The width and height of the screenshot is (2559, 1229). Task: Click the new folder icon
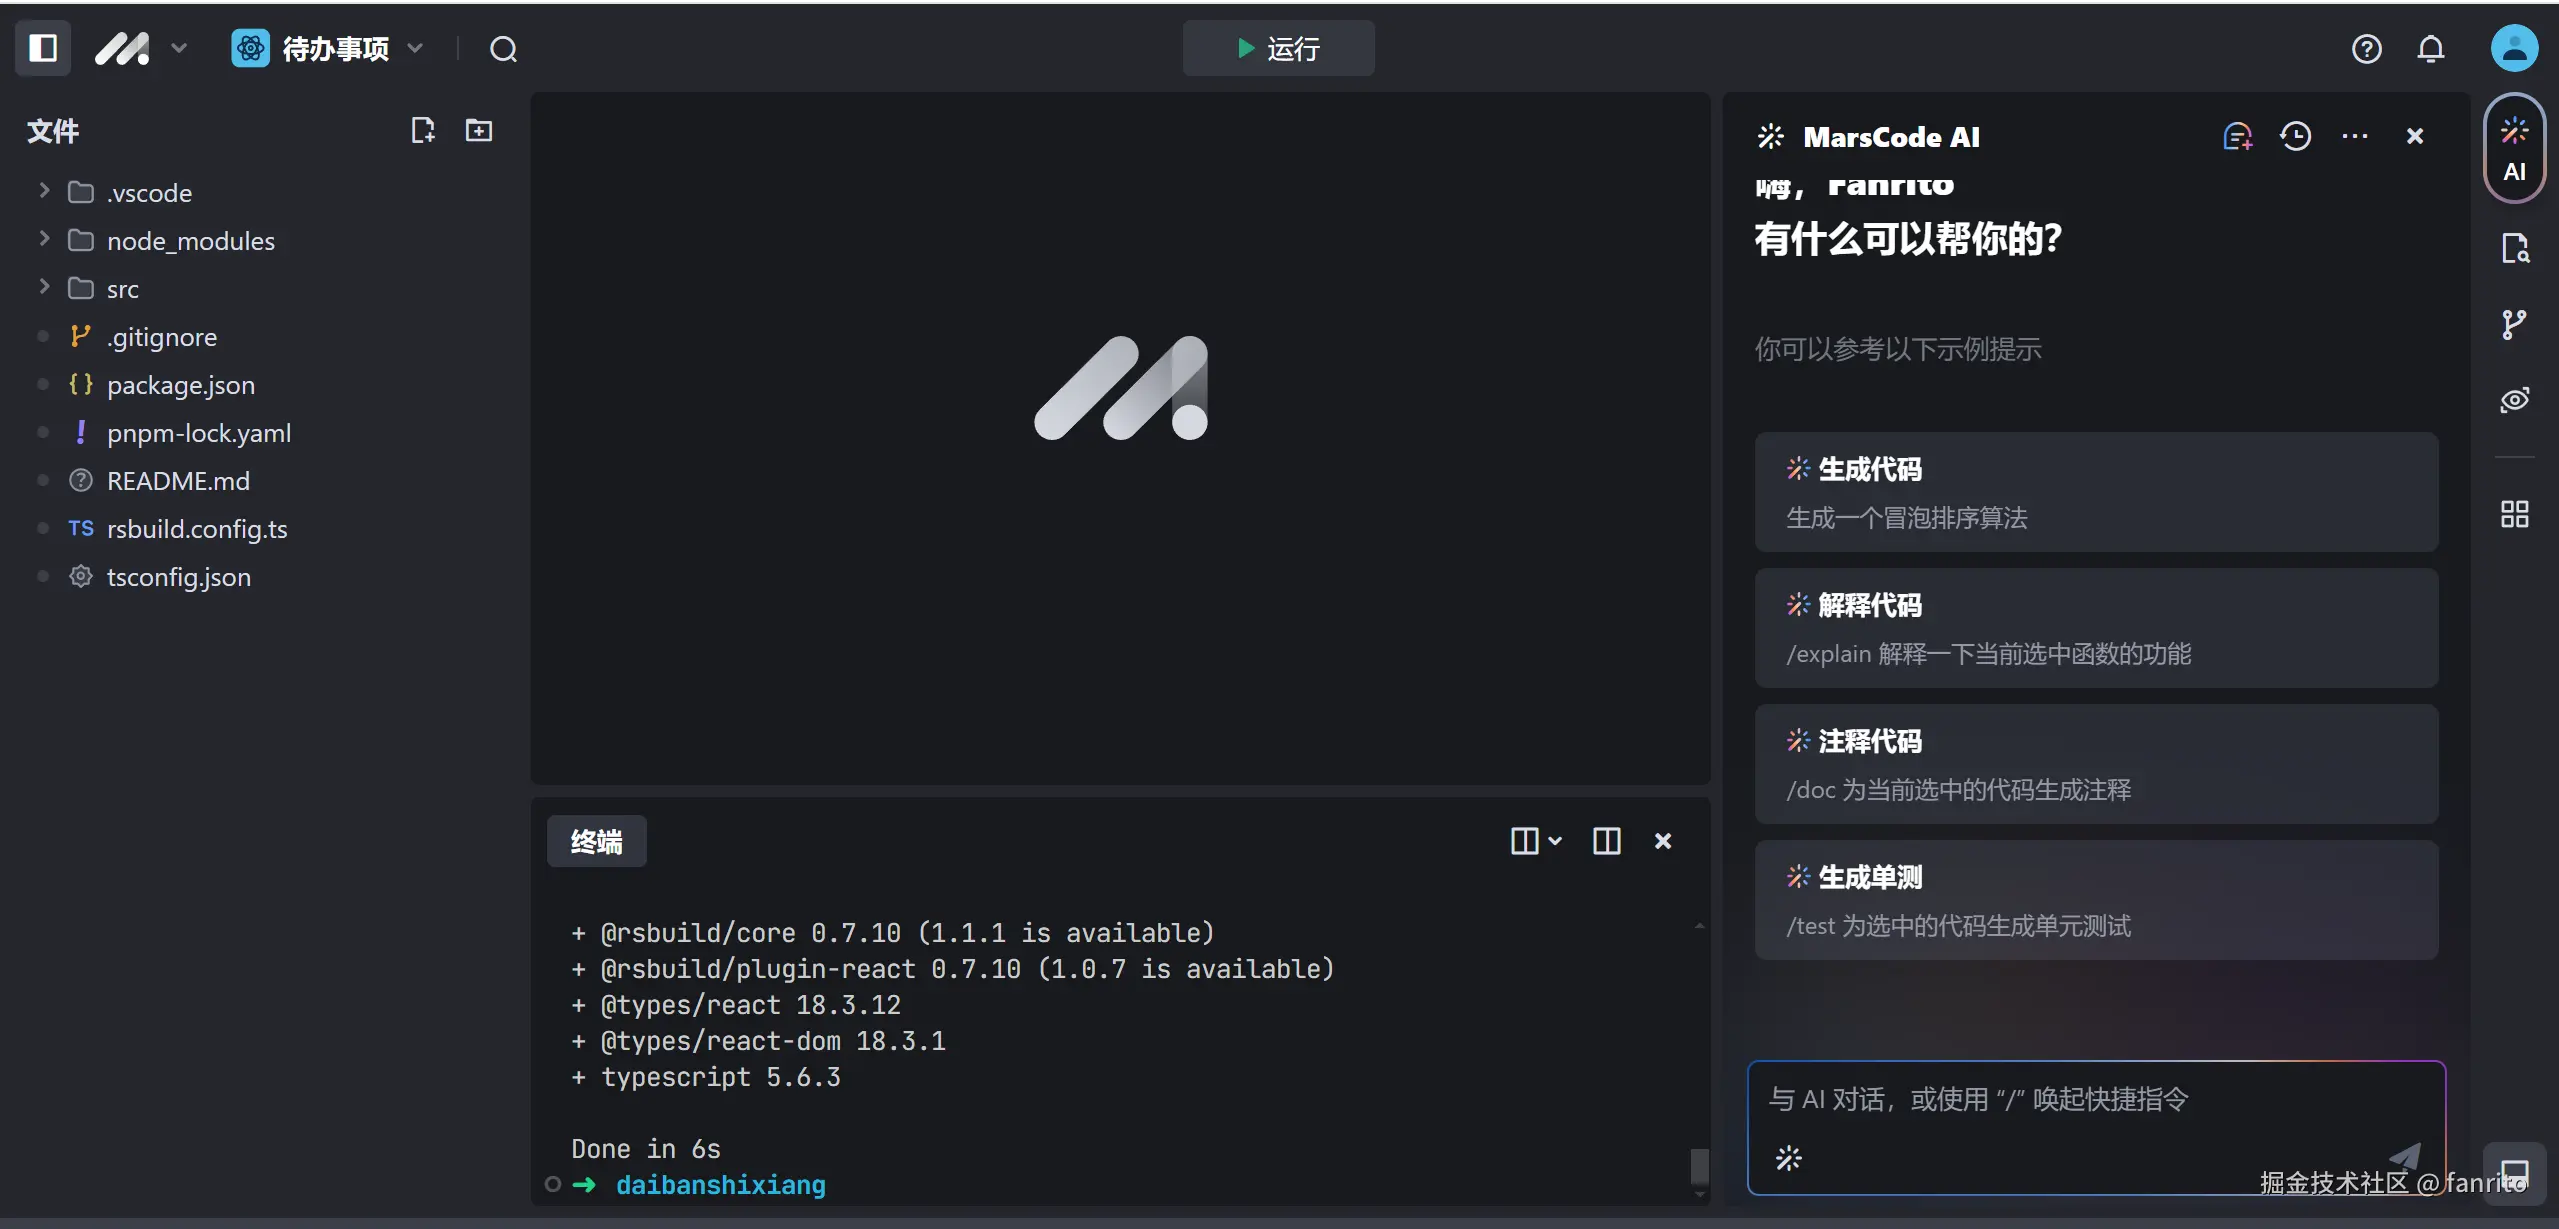pos(479,130)
